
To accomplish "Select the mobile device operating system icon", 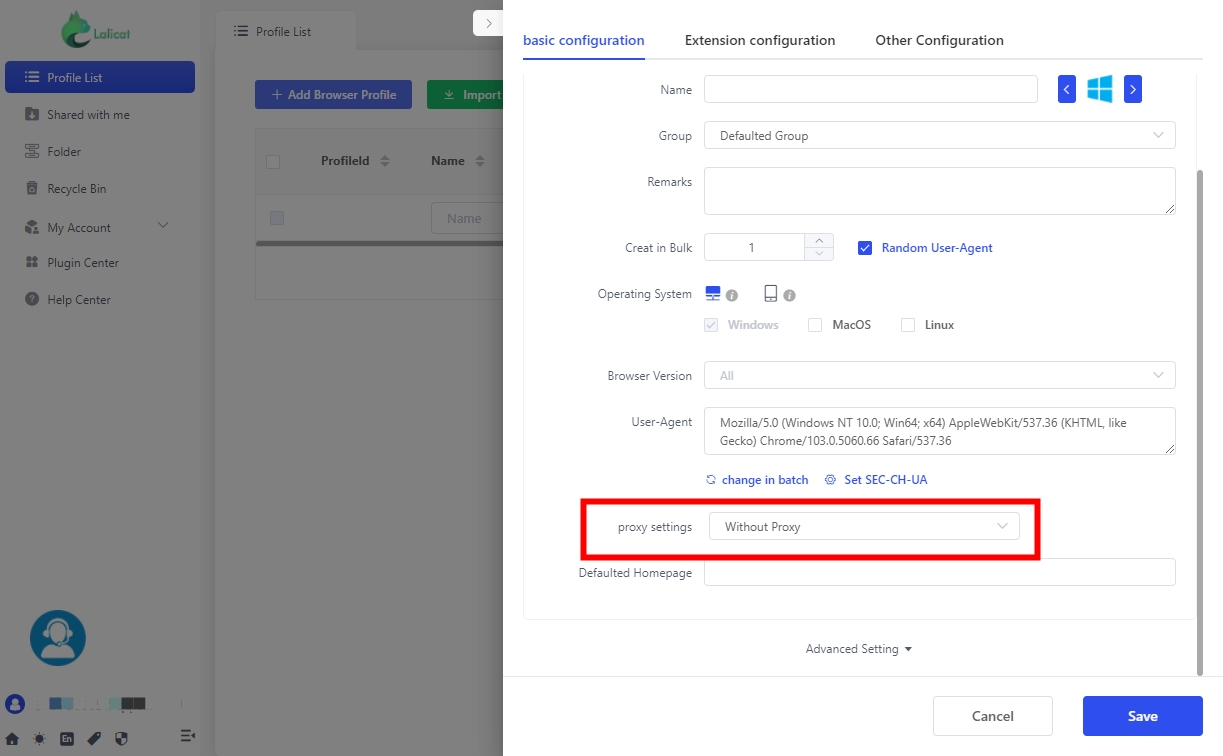I will (x=770, y=293).
